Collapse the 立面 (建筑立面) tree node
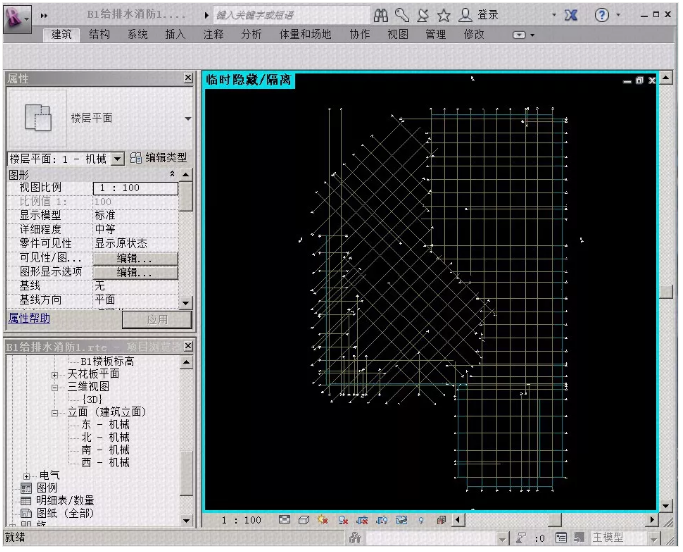The width and height of the screenshot is (683, 552). coord(55,413)
